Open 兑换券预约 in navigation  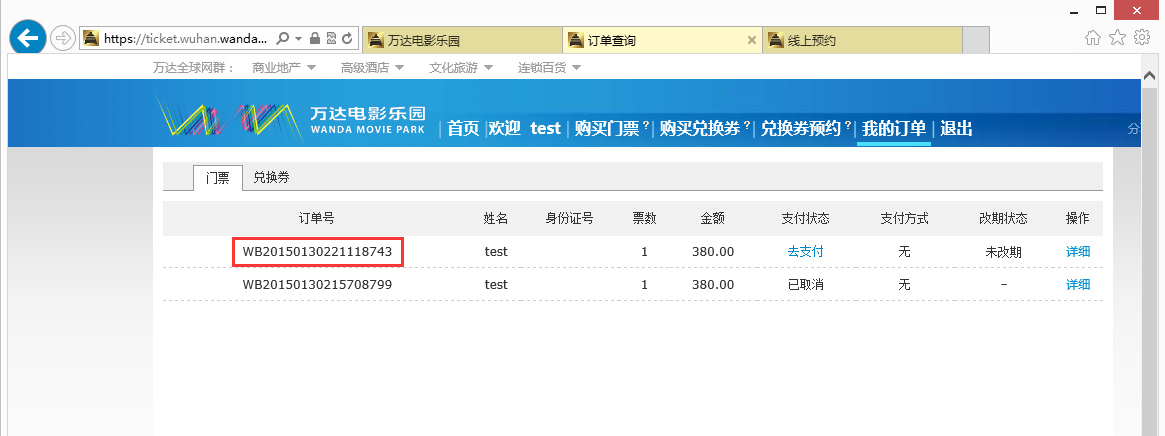[x=800, y=128]
